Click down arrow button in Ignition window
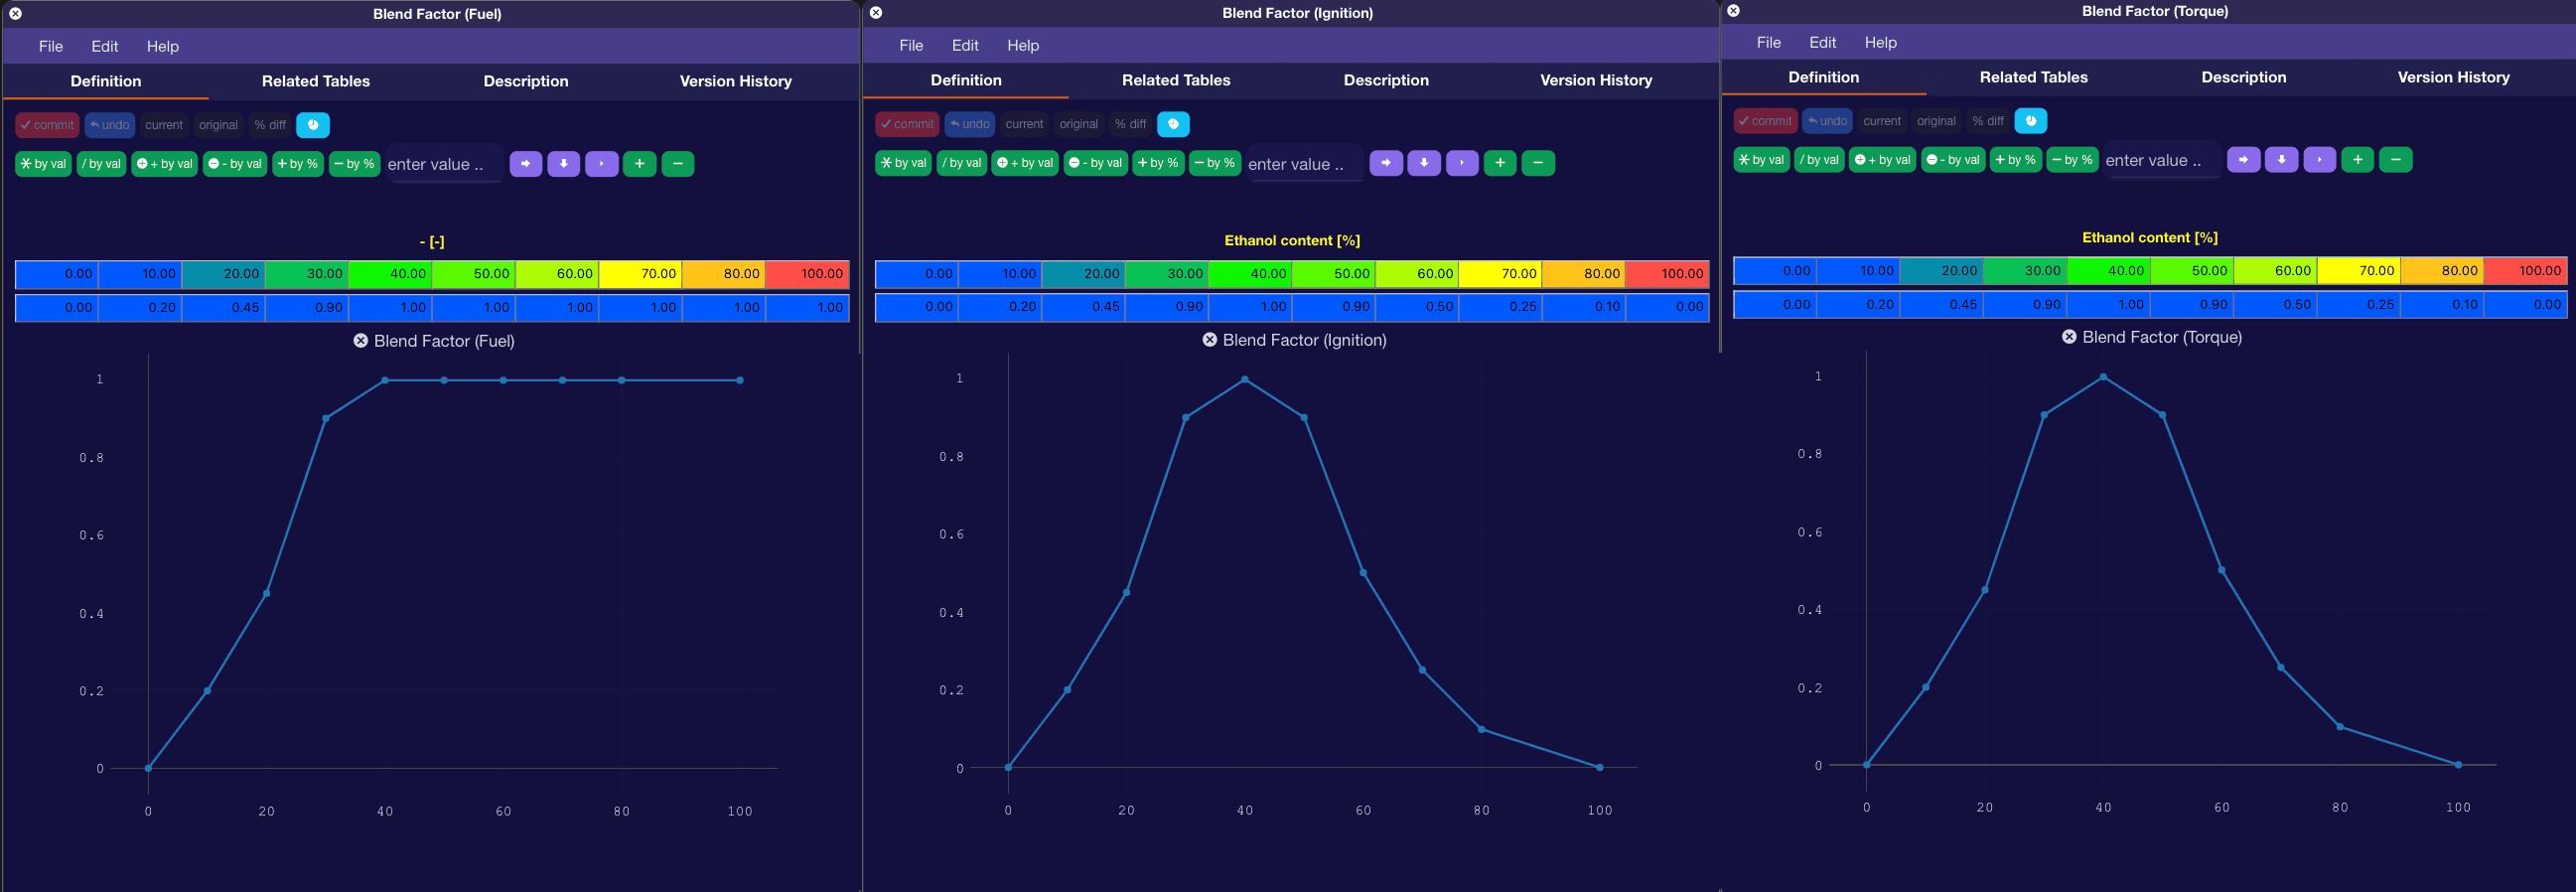The image size is (2576, 892). pos(1423,163)
